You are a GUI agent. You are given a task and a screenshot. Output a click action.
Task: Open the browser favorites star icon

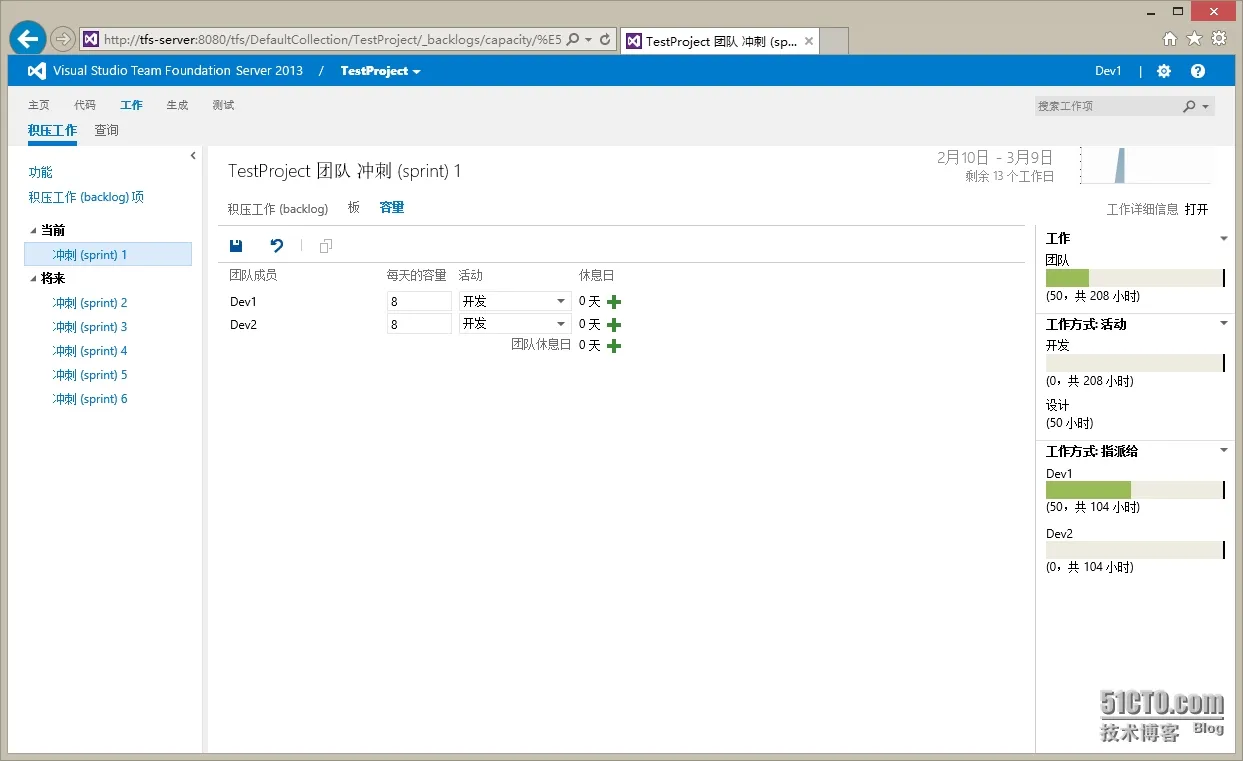pos(1194,39)
